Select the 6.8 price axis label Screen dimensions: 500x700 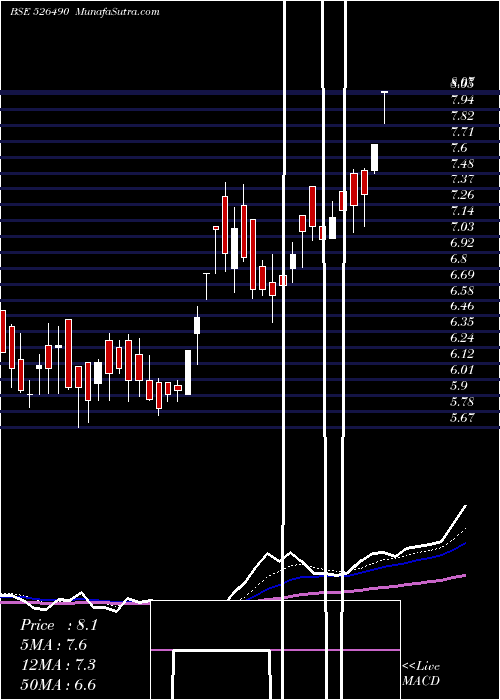point(459,258)
